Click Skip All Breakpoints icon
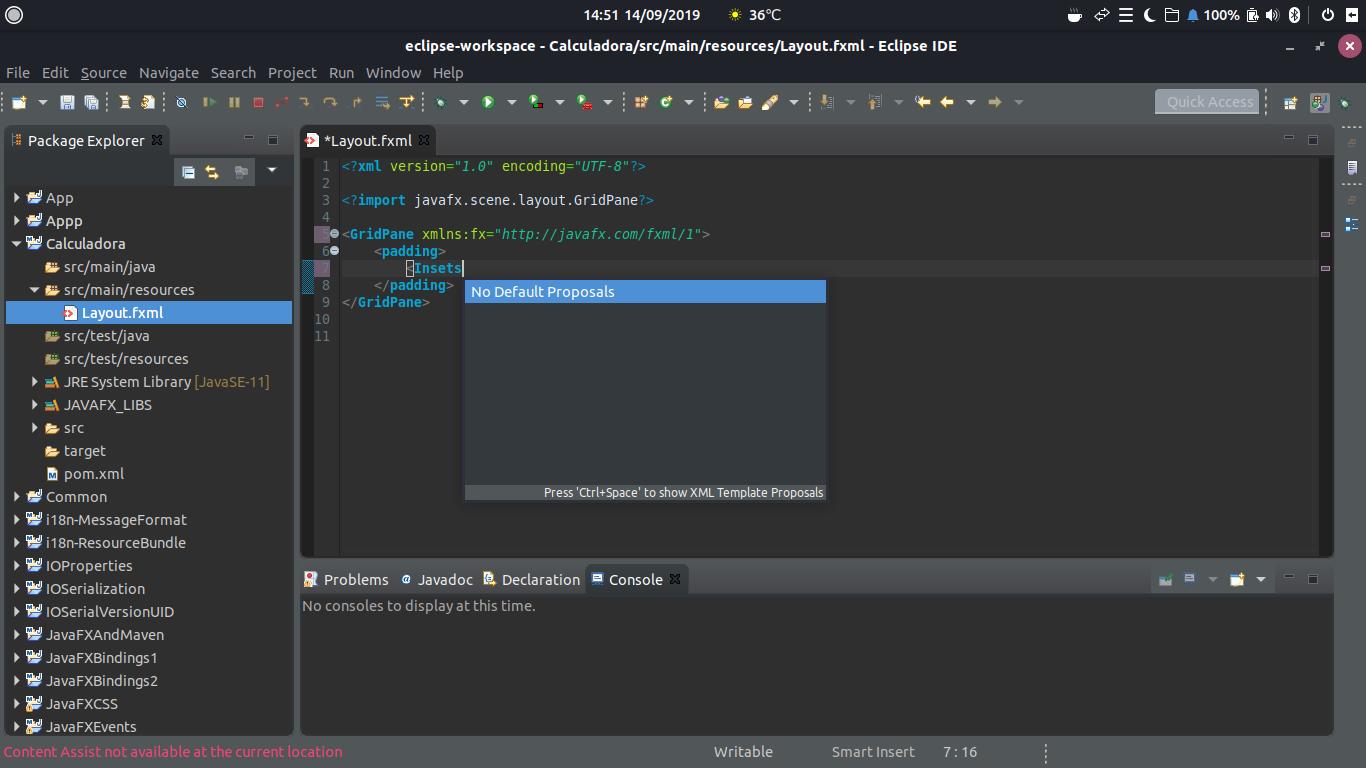The width and height of the screenshot is (1366, 768). coord(181,102)
